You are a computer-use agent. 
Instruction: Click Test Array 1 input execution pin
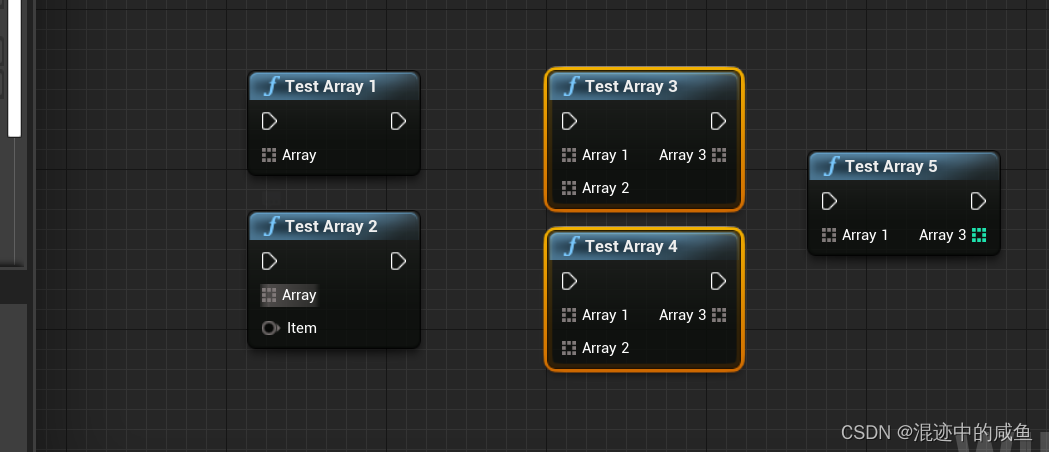(270, 121)
